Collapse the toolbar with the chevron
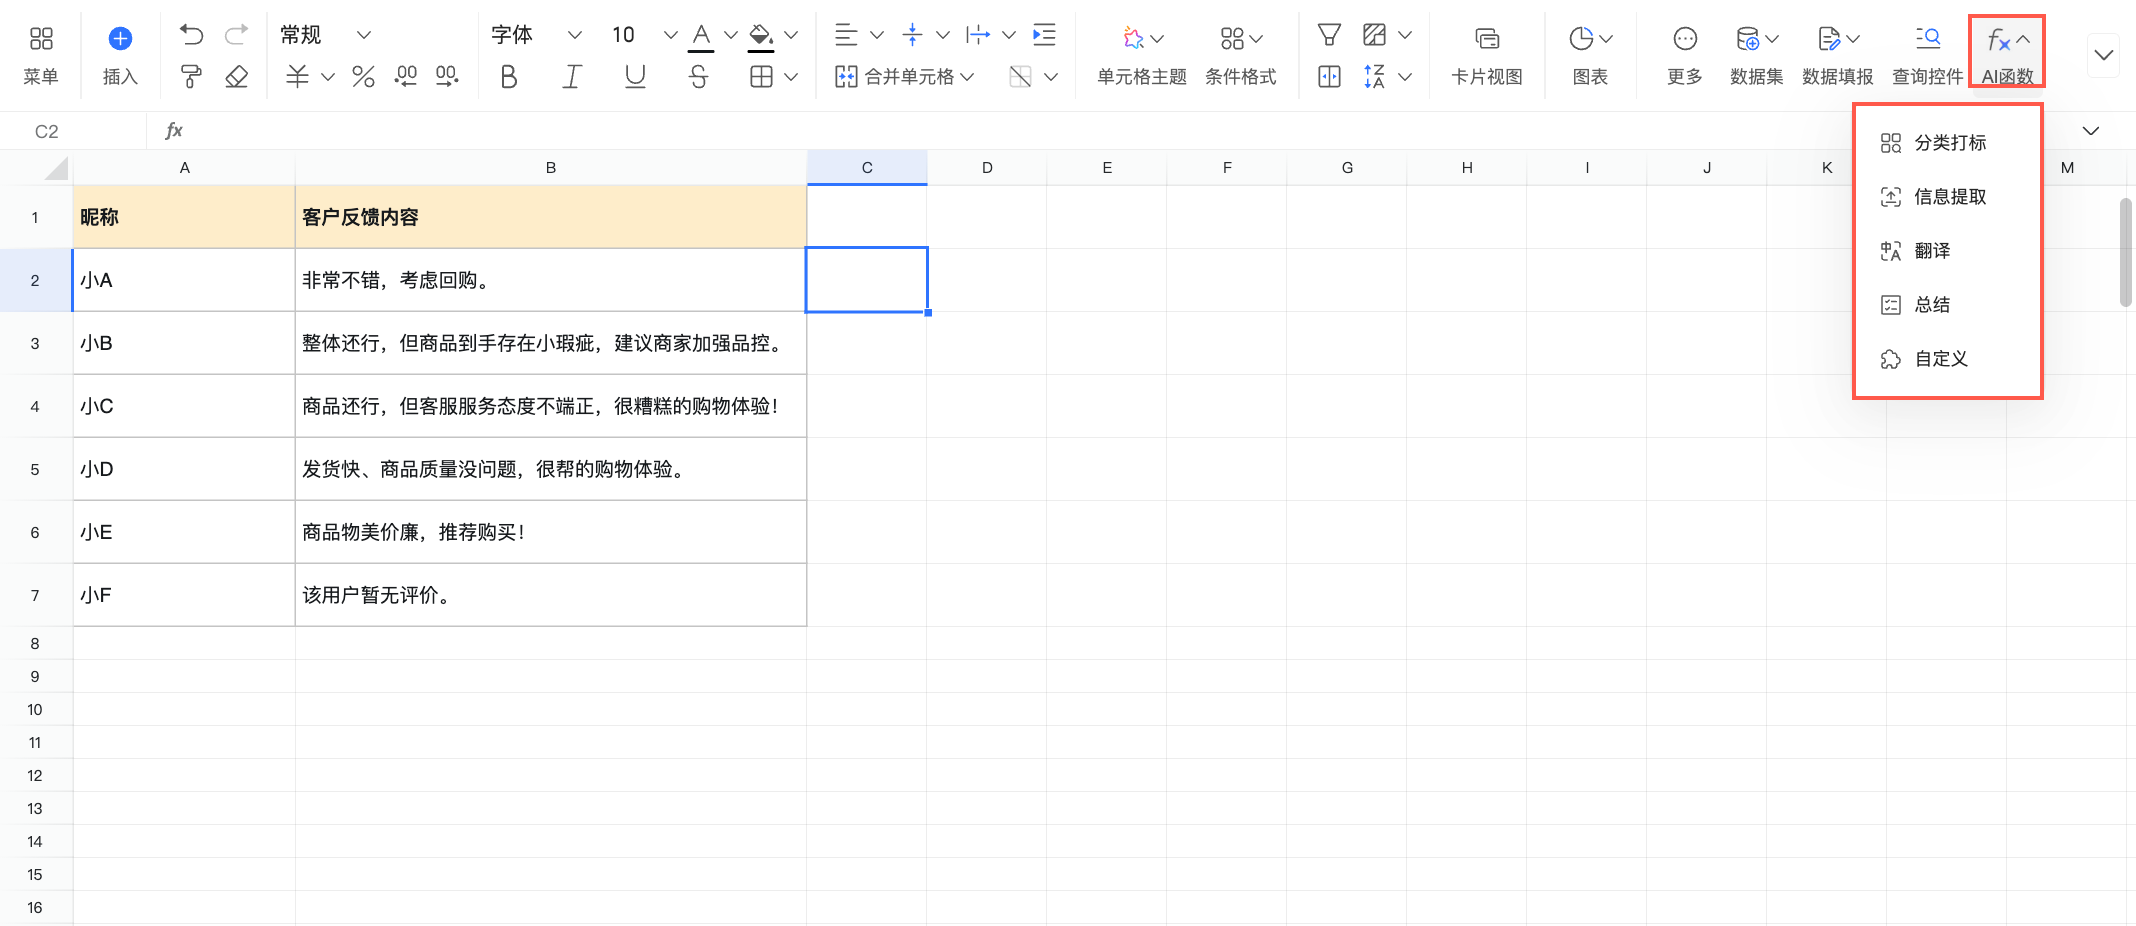Image resolution: width=2136 pixels, height=926 pixels. (2104, 55)
